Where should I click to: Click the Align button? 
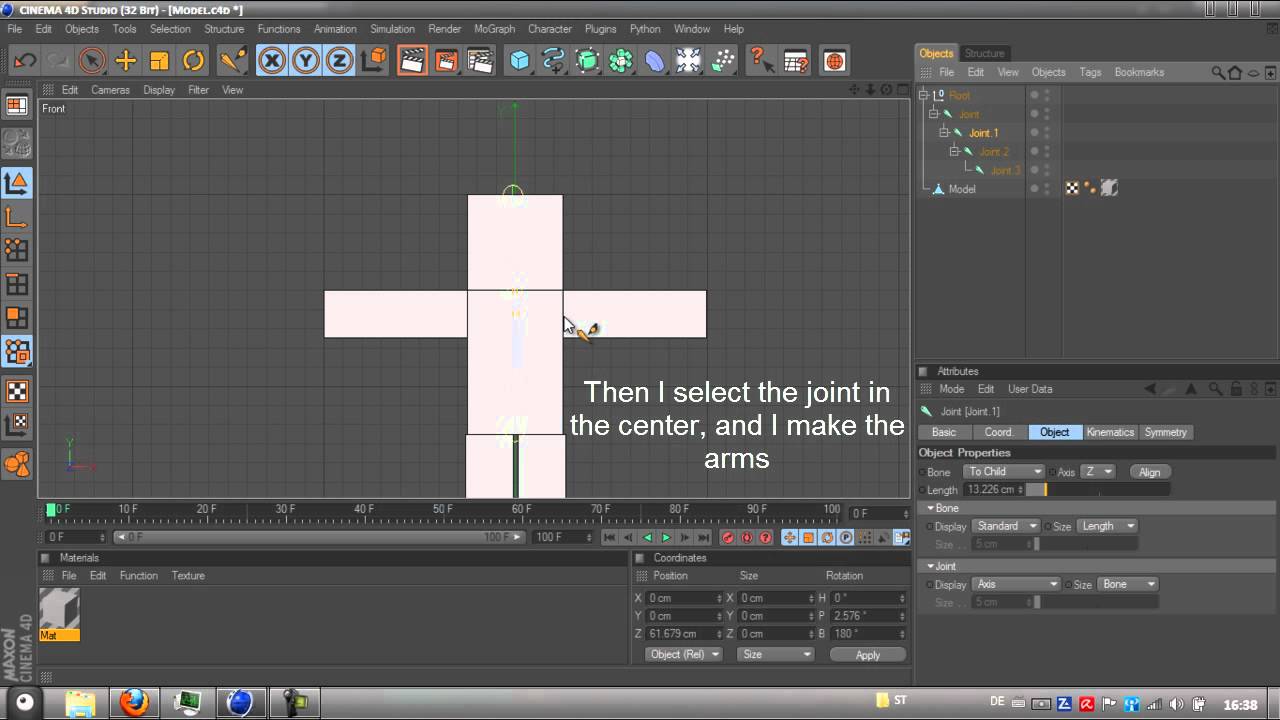pyautogui.click(x=1150, y=472)
